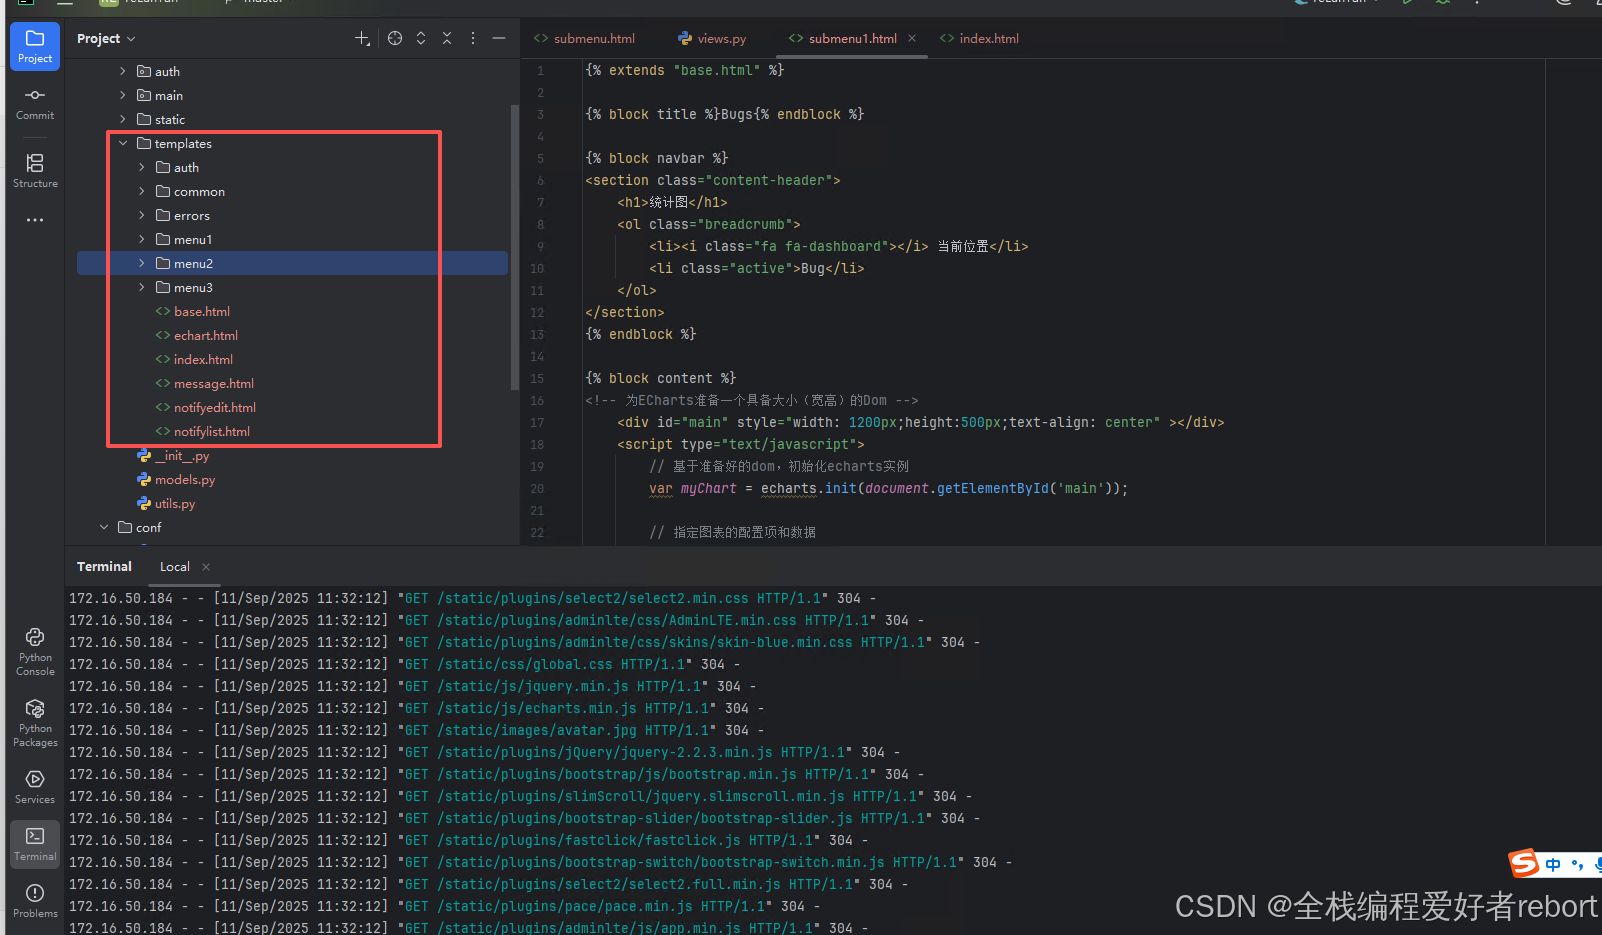Click the global.css log line
1602x935 pixels.
point(405,665)
